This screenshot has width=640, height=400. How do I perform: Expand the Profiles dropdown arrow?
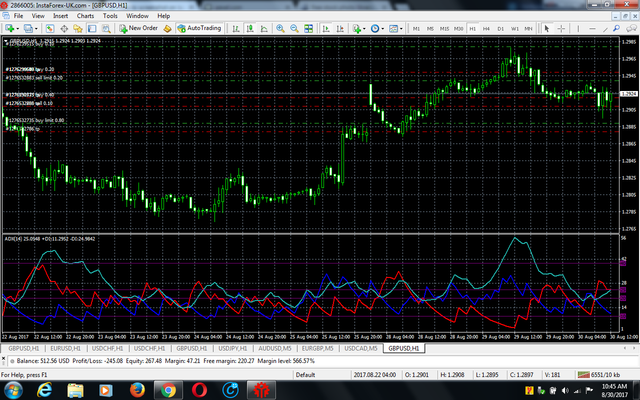point(36,29)
